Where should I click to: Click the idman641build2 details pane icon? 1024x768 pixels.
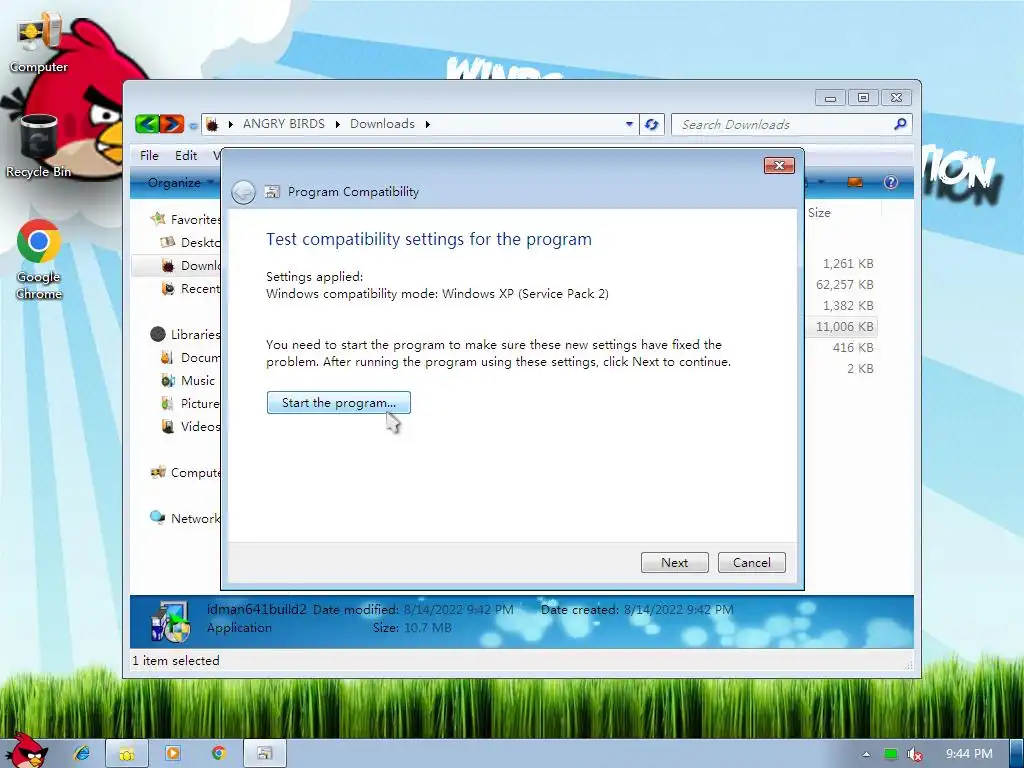coord(170,621)
